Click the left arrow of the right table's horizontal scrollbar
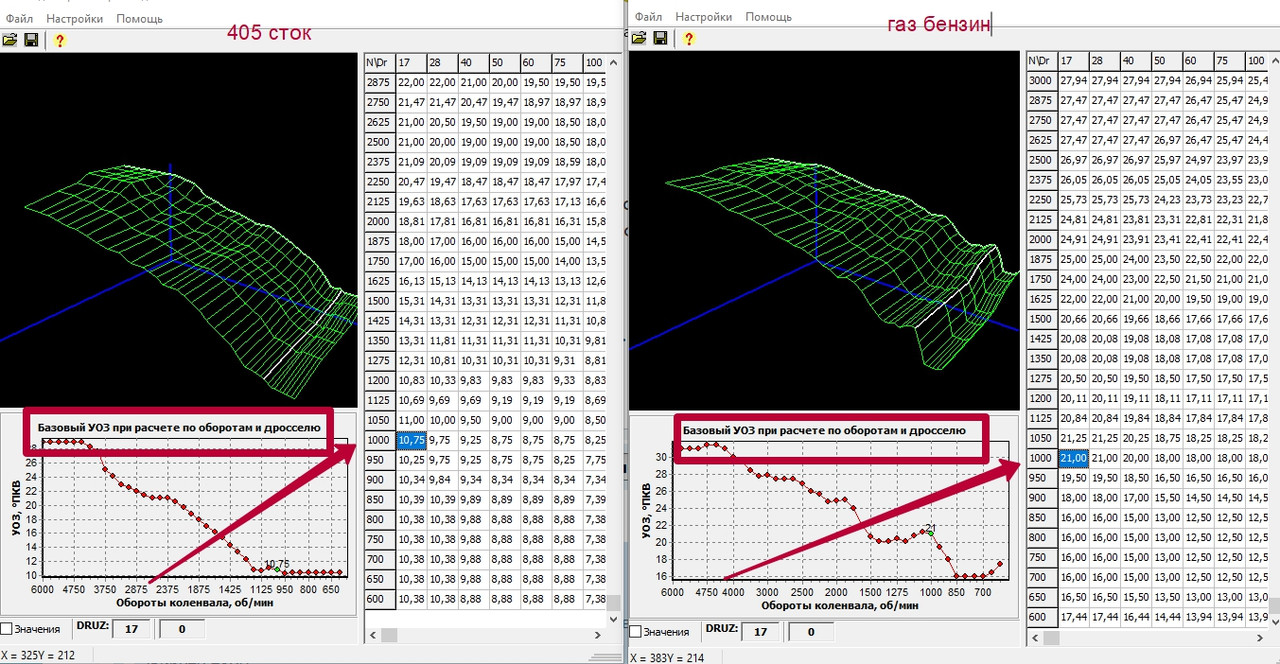 1035,638
